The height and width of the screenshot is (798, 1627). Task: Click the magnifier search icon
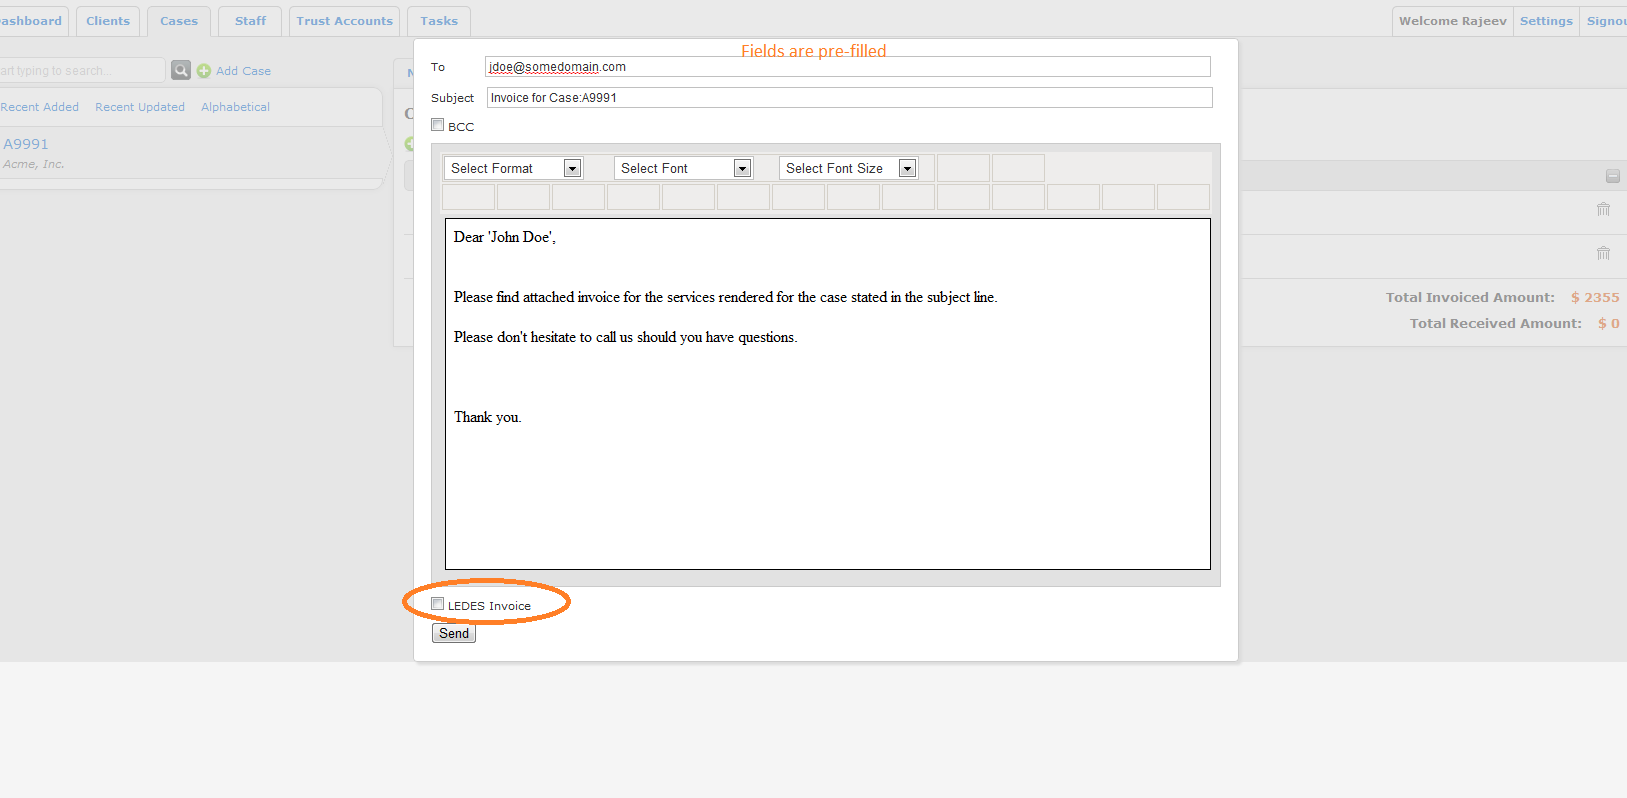coord(181,70)
